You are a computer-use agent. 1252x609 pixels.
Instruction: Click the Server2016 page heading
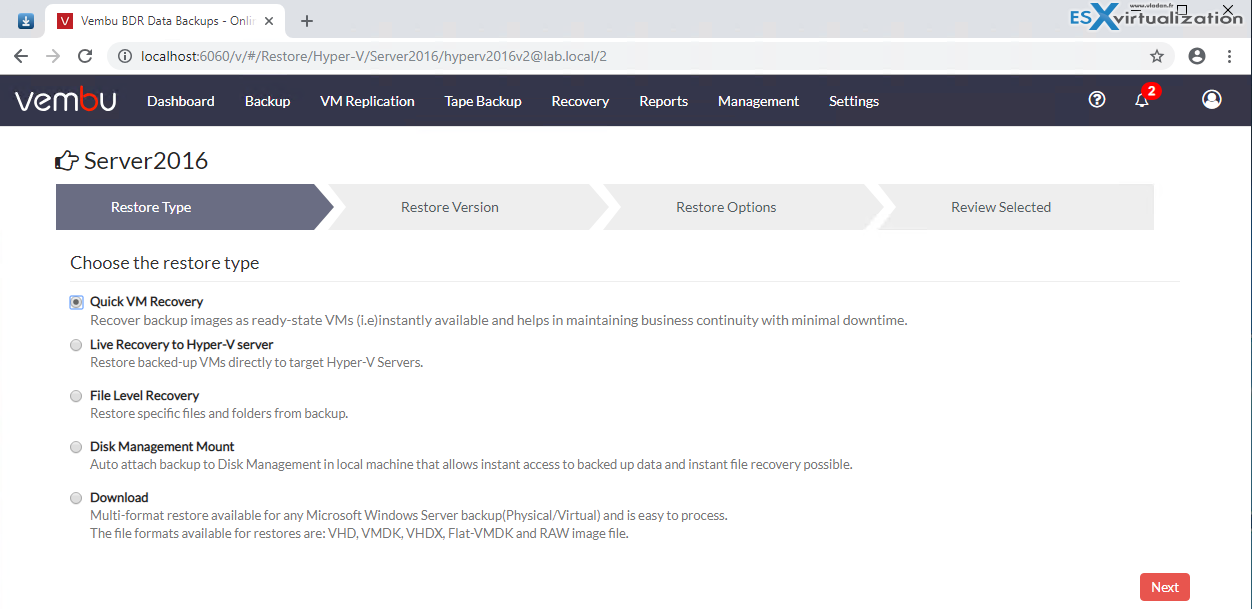(x=146, y=160)
